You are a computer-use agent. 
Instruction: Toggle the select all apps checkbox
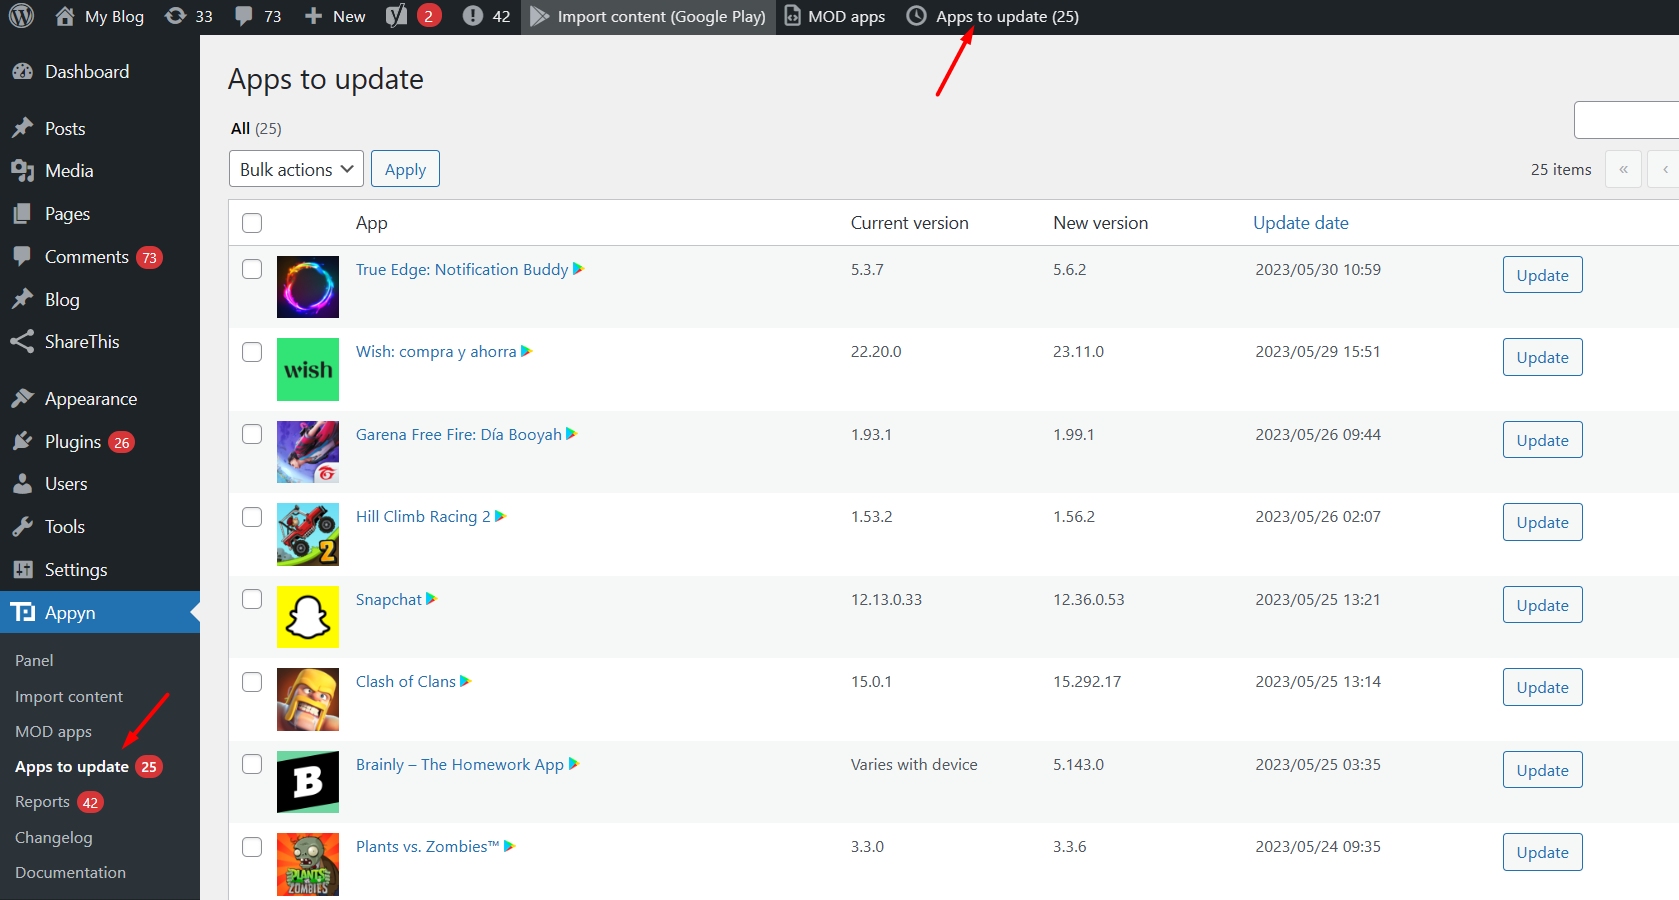click(252, 223)
